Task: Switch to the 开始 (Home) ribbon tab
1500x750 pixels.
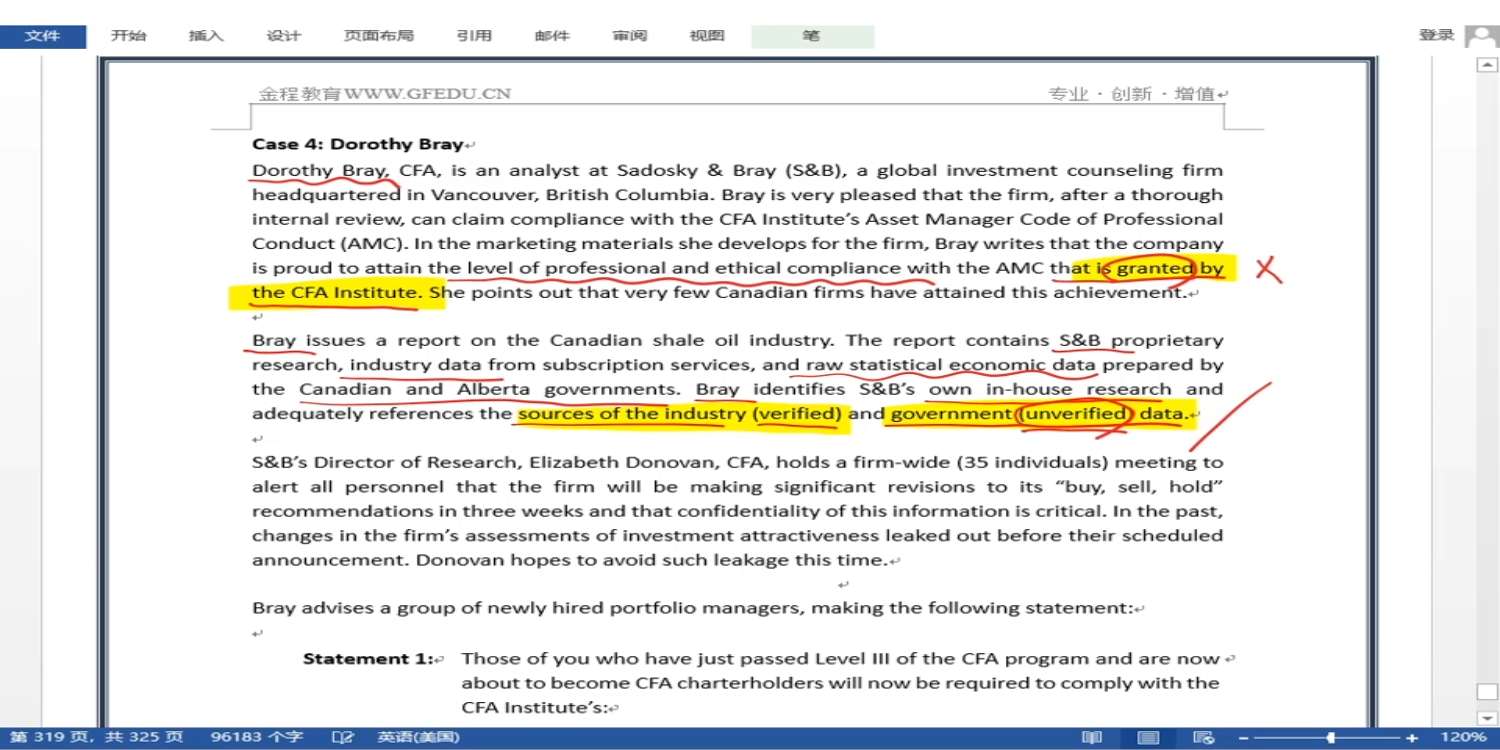Action: [x=128, y=36]
